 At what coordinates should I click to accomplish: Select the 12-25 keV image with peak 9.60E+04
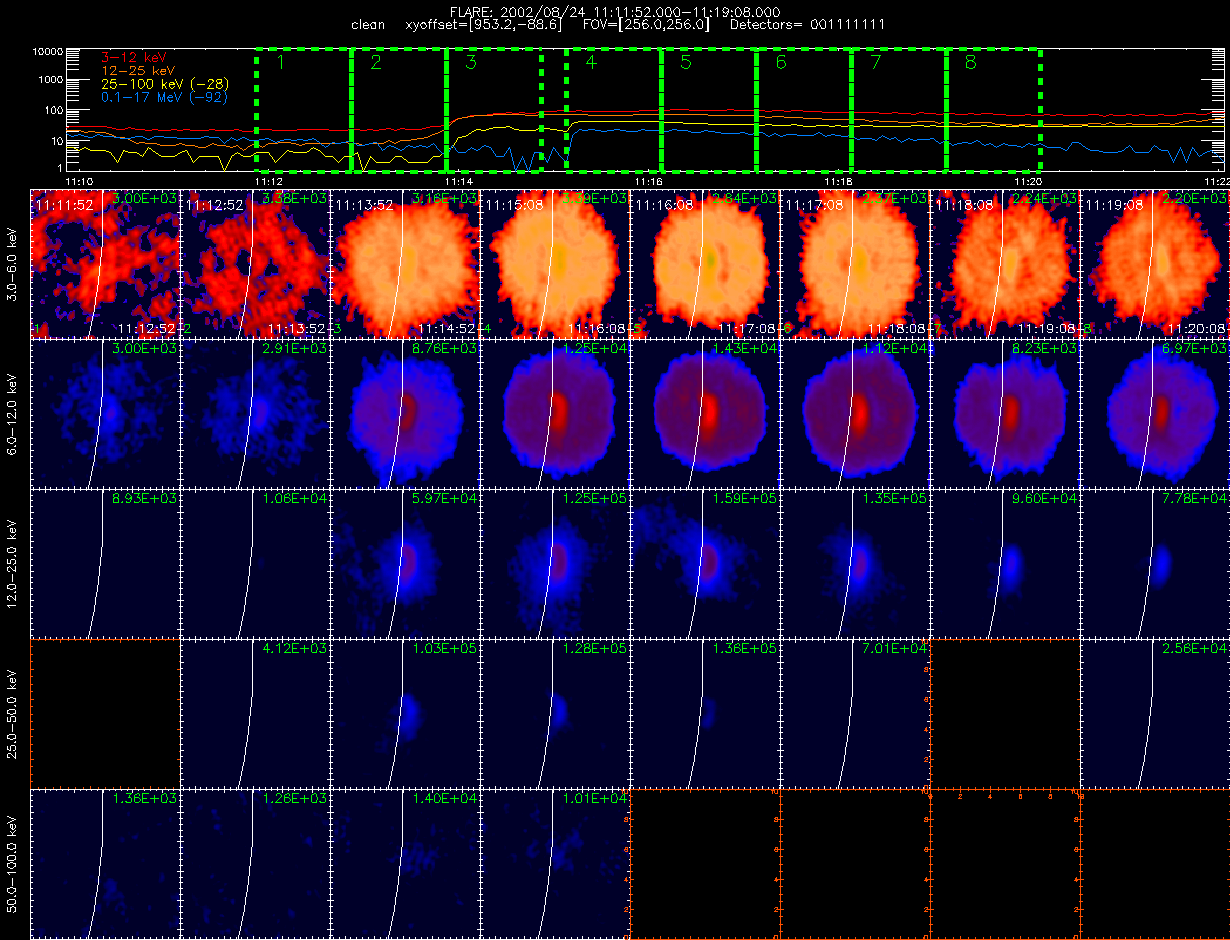pos(1006,564)
